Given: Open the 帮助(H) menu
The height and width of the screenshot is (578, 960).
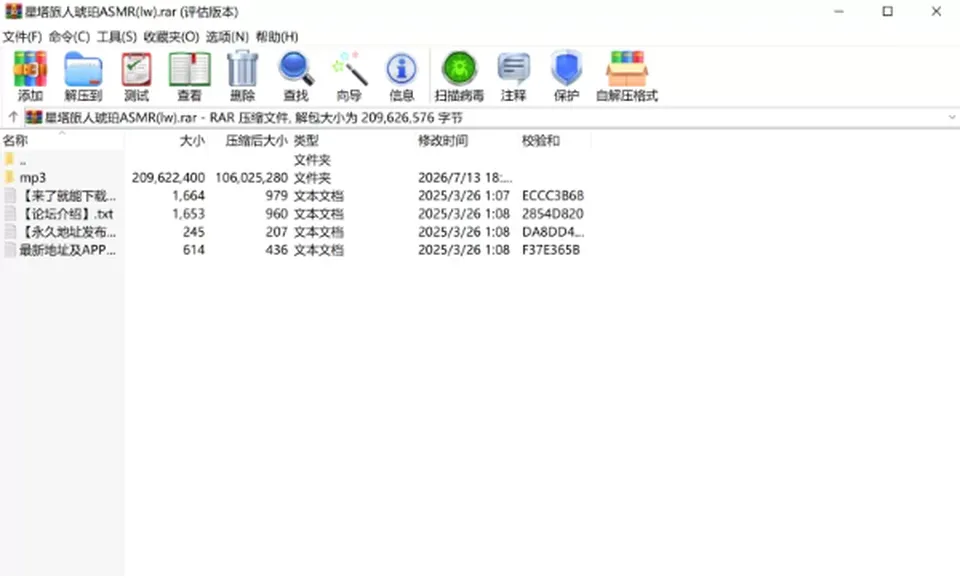Looking at the screenshot, I should (x=277, y=37).
